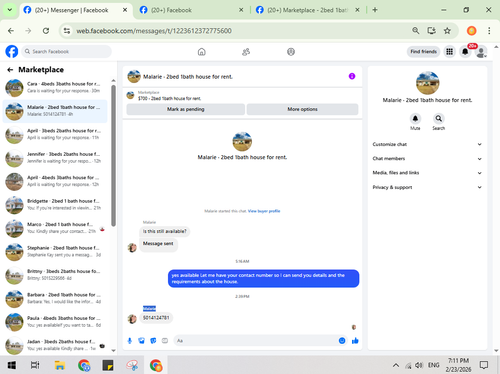
Task: Go back from Marketplace chats list
Action: [10, 70]
